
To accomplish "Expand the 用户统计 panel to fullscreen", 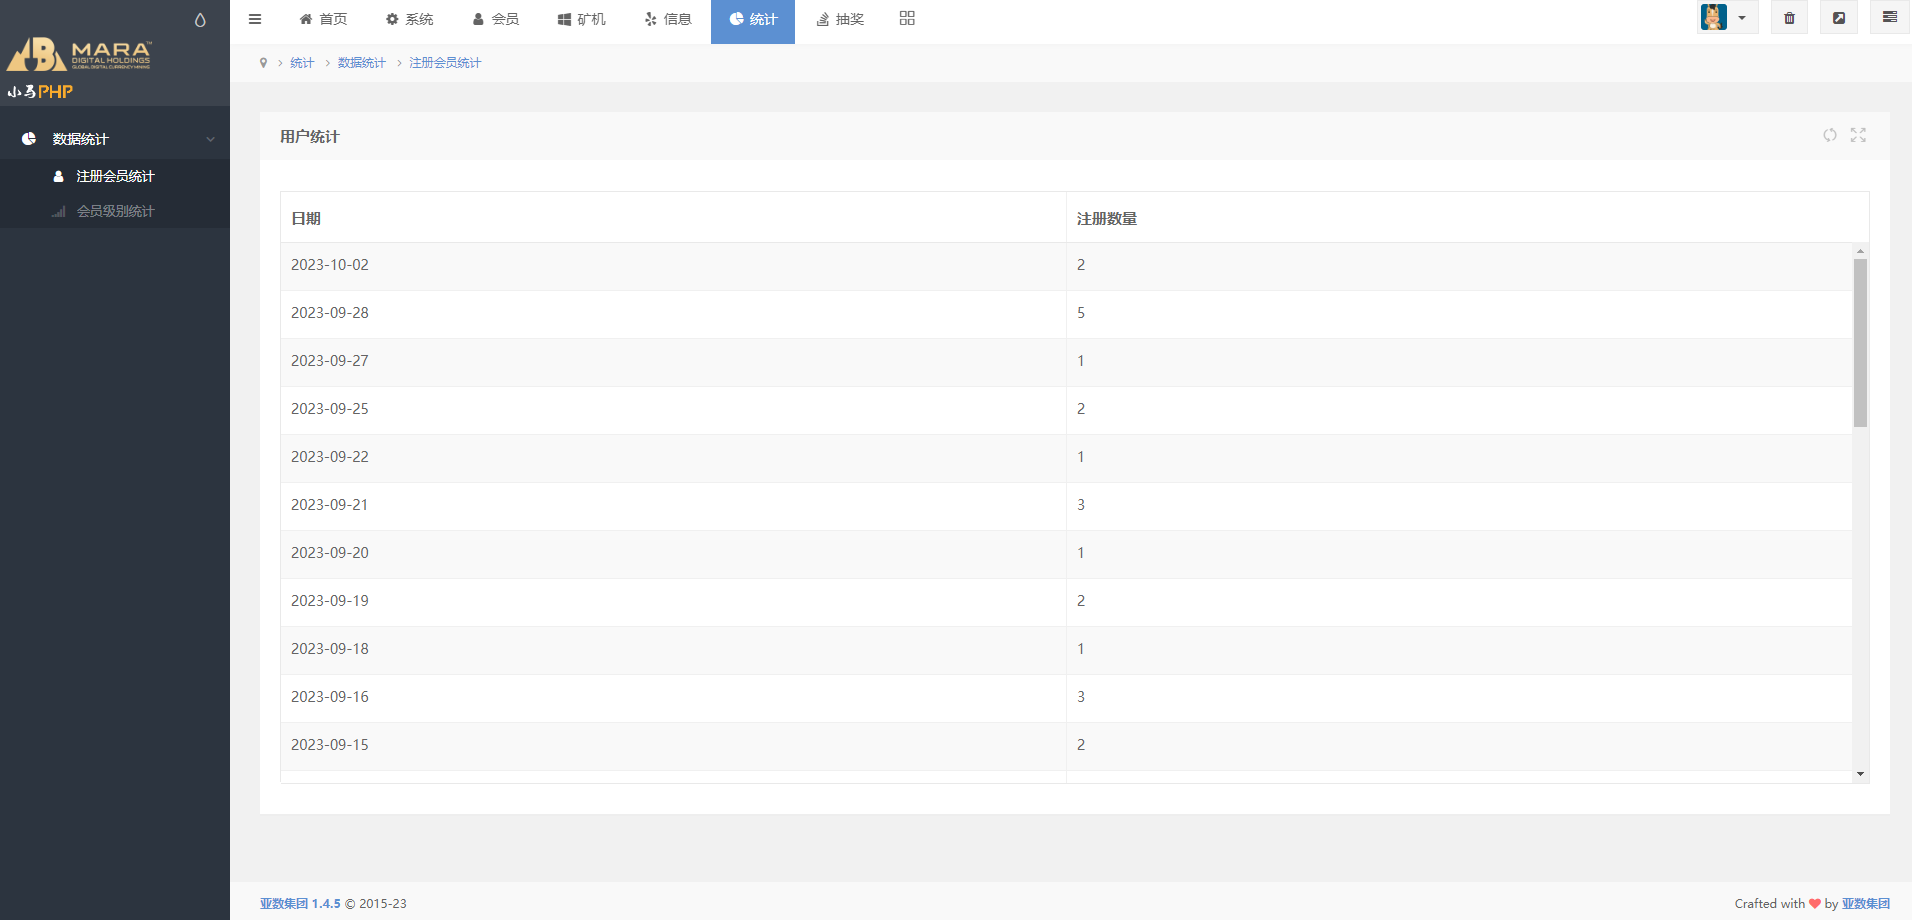I will (x=1858, y=135).
